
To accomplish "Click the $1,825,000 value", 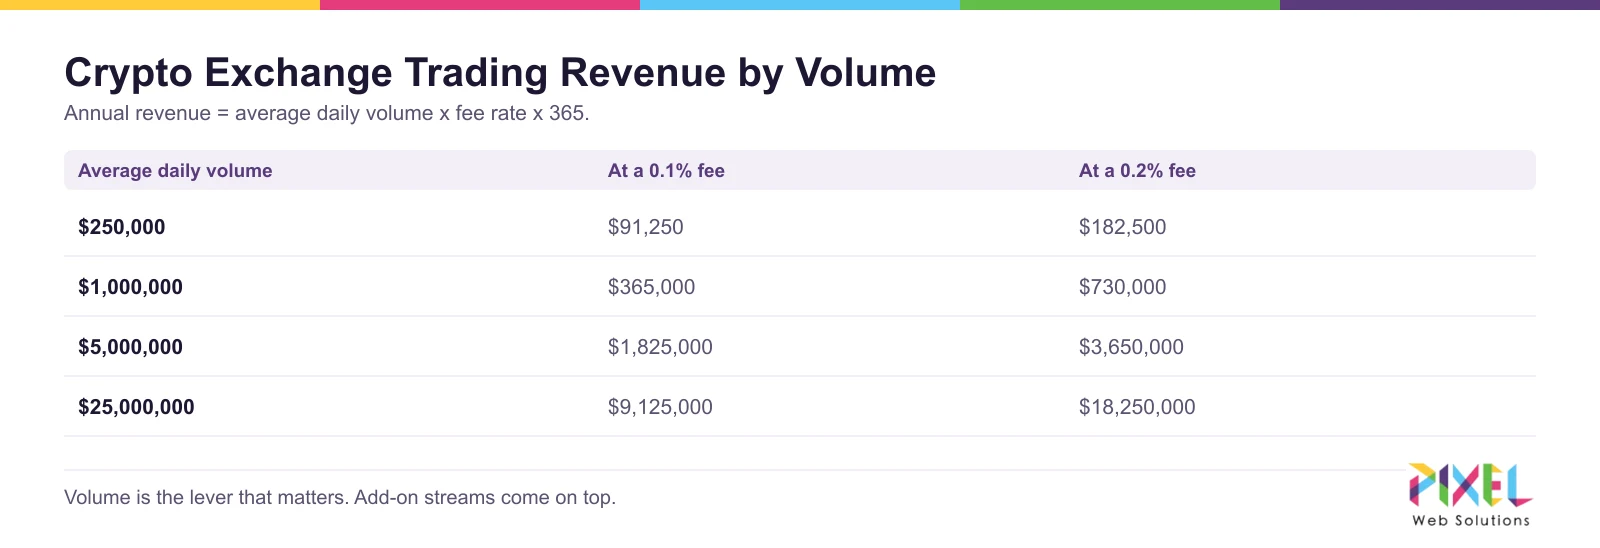I will (x=660, y=347).
